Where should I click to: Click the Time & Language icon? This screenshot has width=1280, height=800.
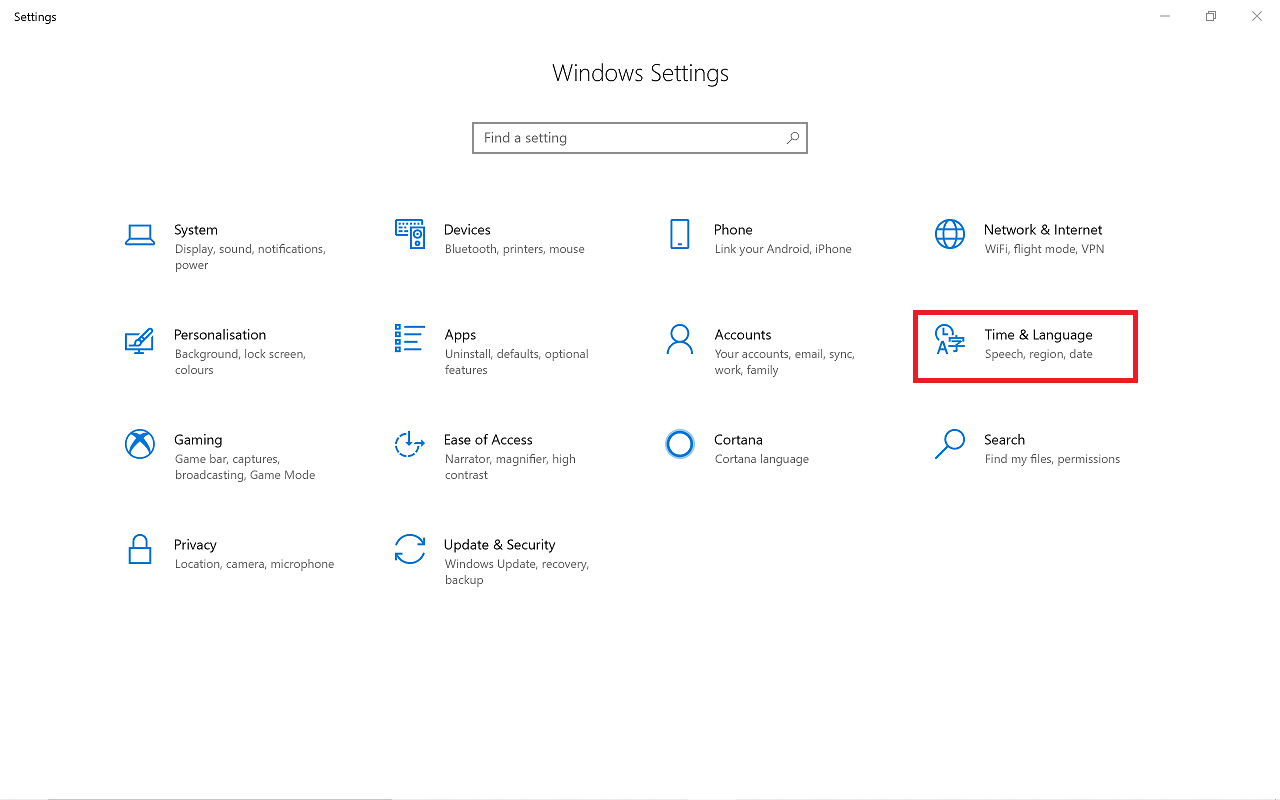(x=950, y=340)
